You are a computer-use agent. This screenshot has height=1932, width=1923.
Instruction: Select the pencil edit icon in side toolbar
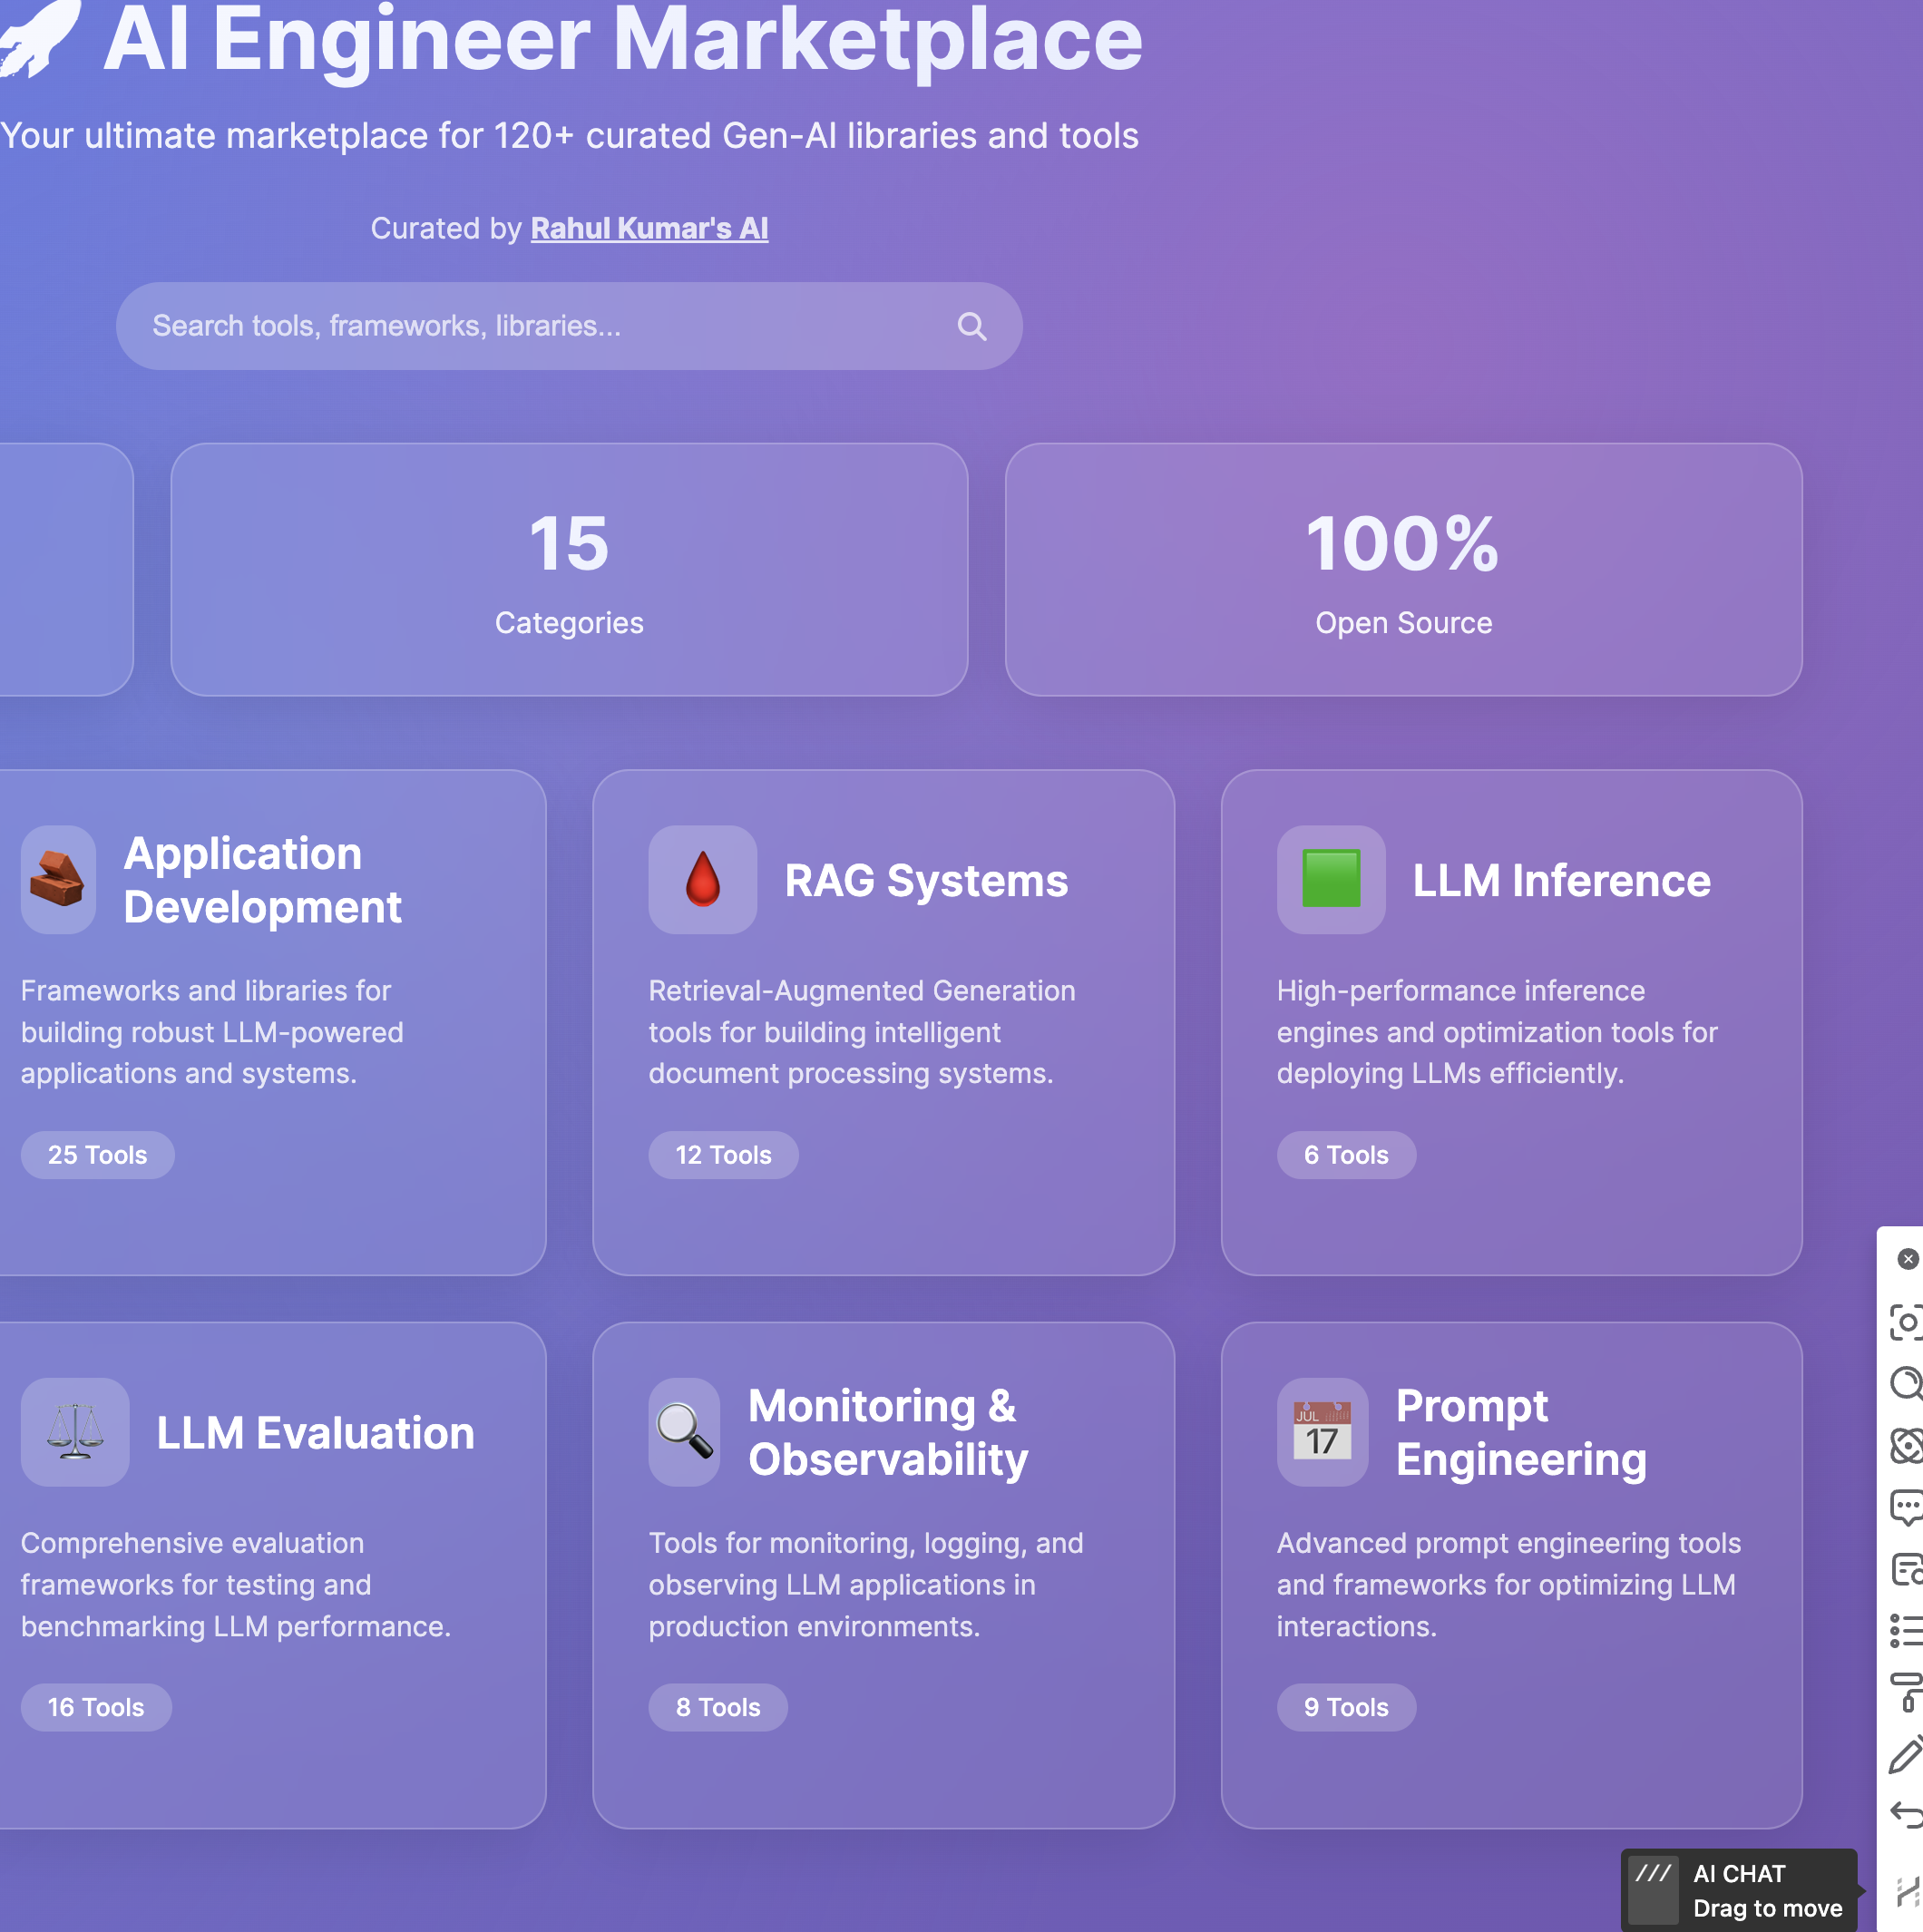point(1907,1755)
